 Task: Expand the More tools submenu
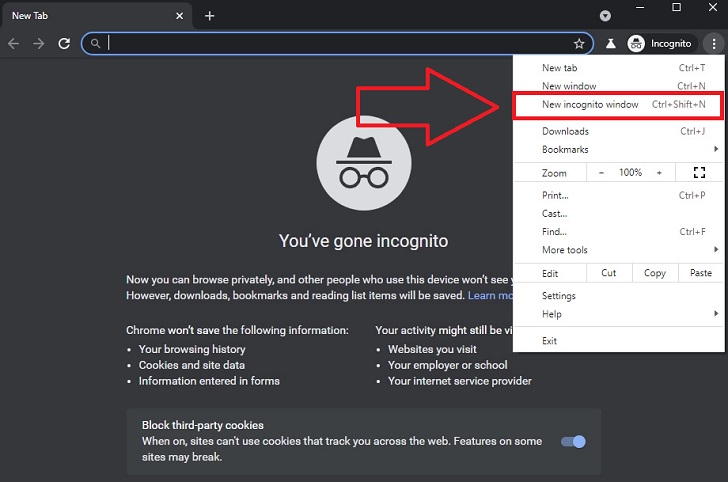(x=618, y=250)
